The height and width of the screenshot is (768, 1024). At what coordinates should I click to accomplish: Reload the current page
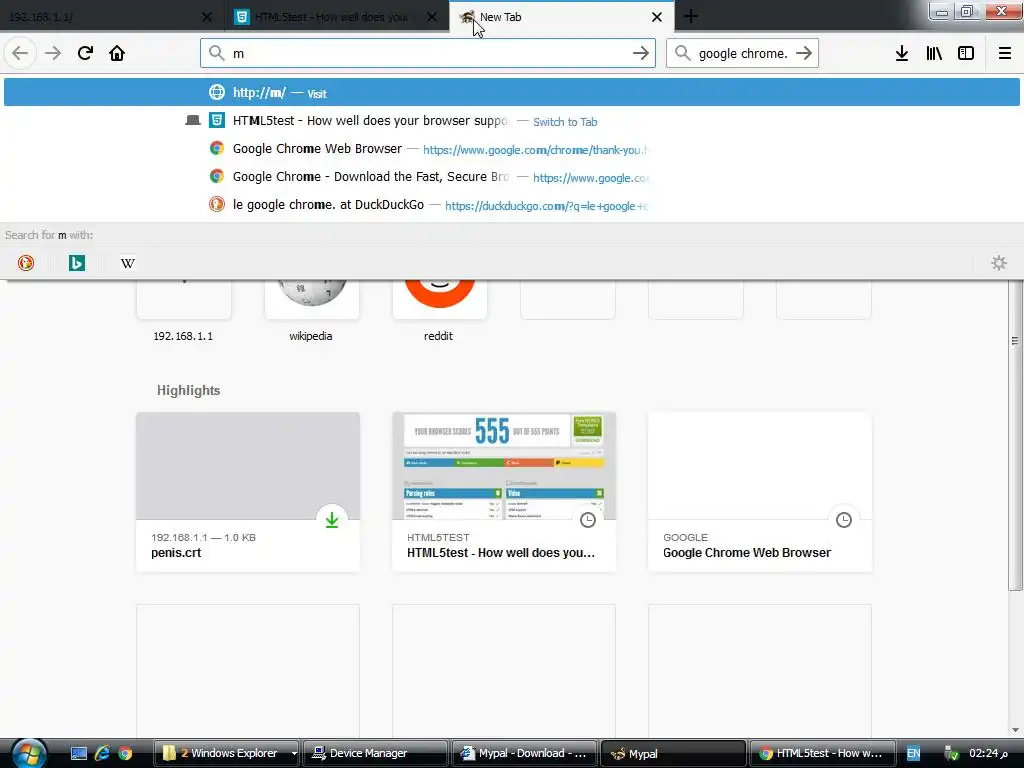click(85, 53)
